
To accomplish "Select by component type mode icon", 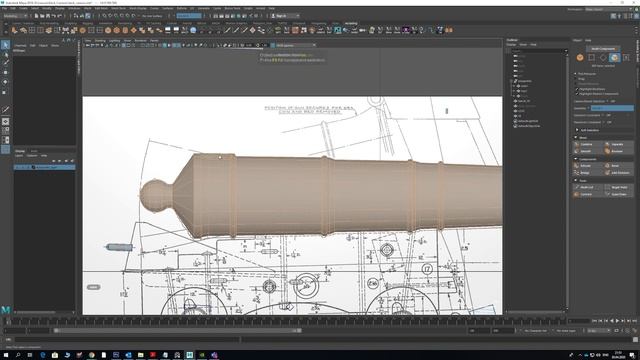I will pyautogui.click(x=88, y=16).
